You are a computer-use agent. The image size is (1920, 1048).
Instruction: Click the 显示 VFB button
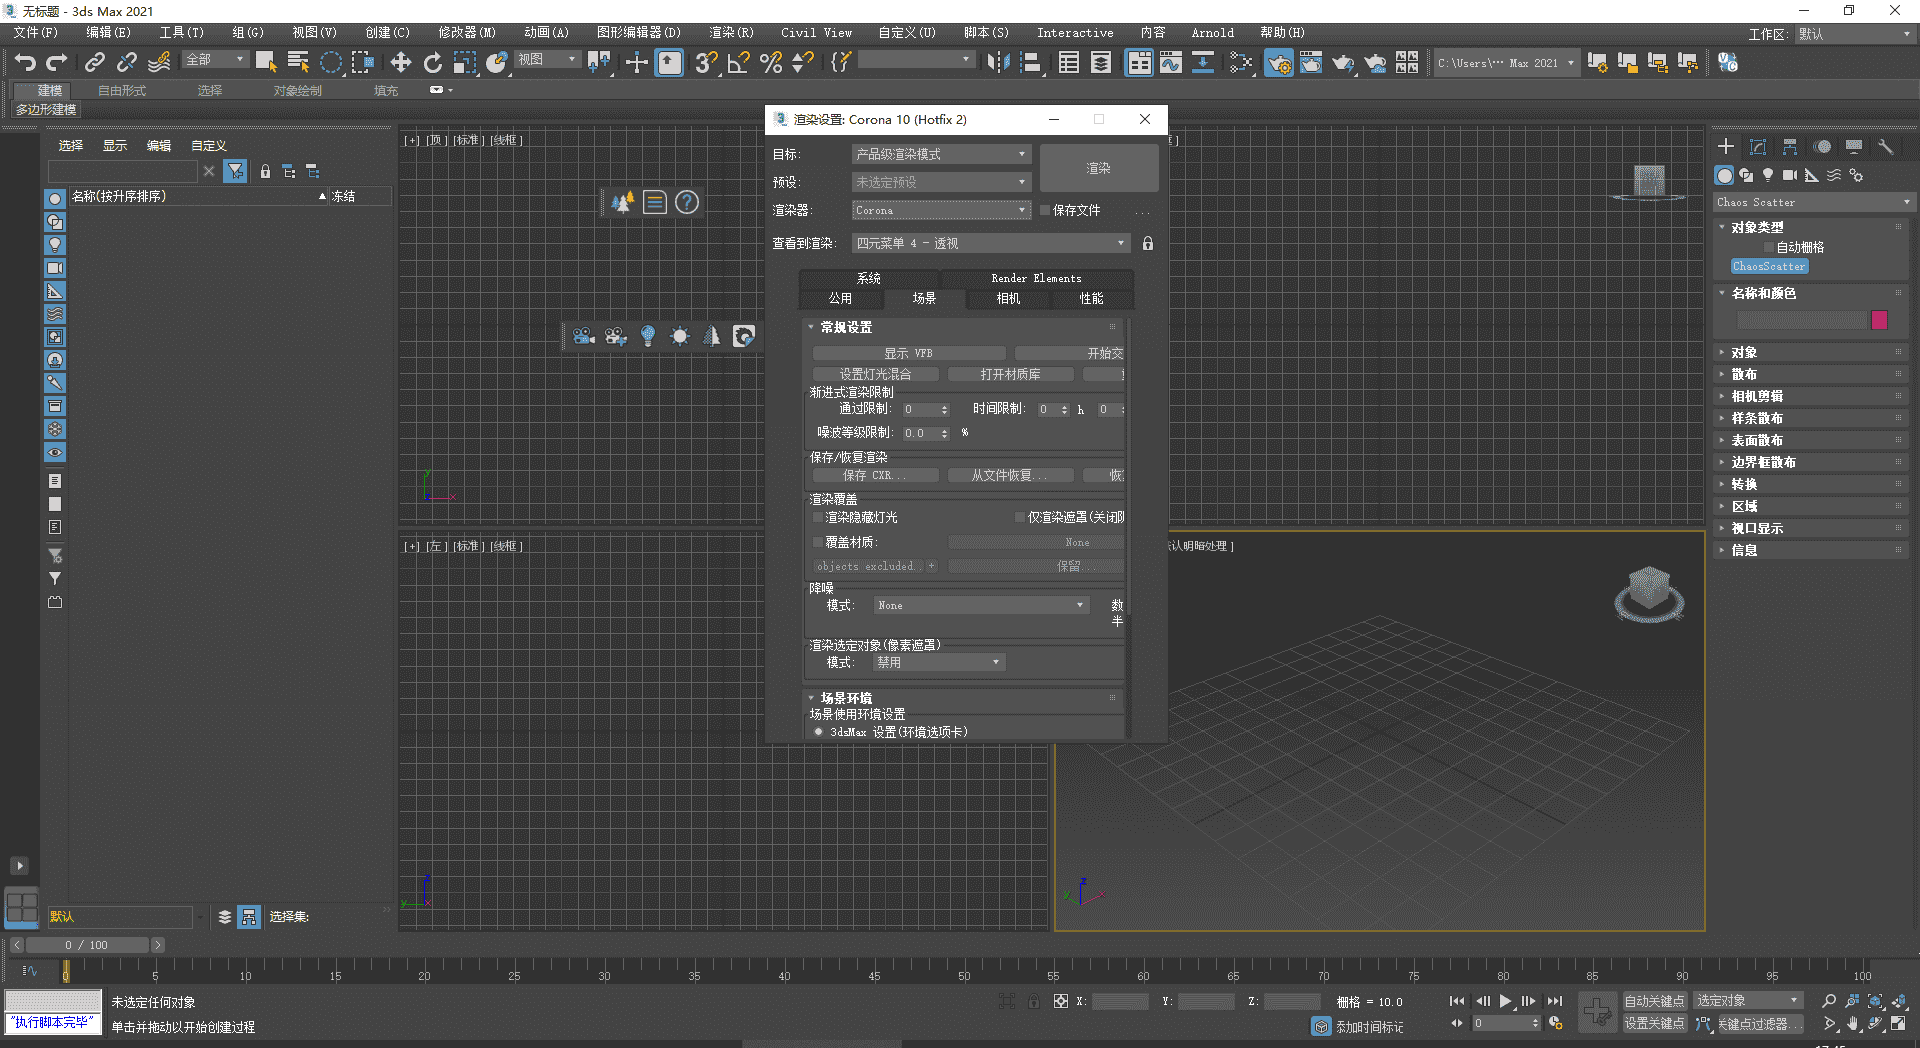pyautogui.click(x=908, y=354)
